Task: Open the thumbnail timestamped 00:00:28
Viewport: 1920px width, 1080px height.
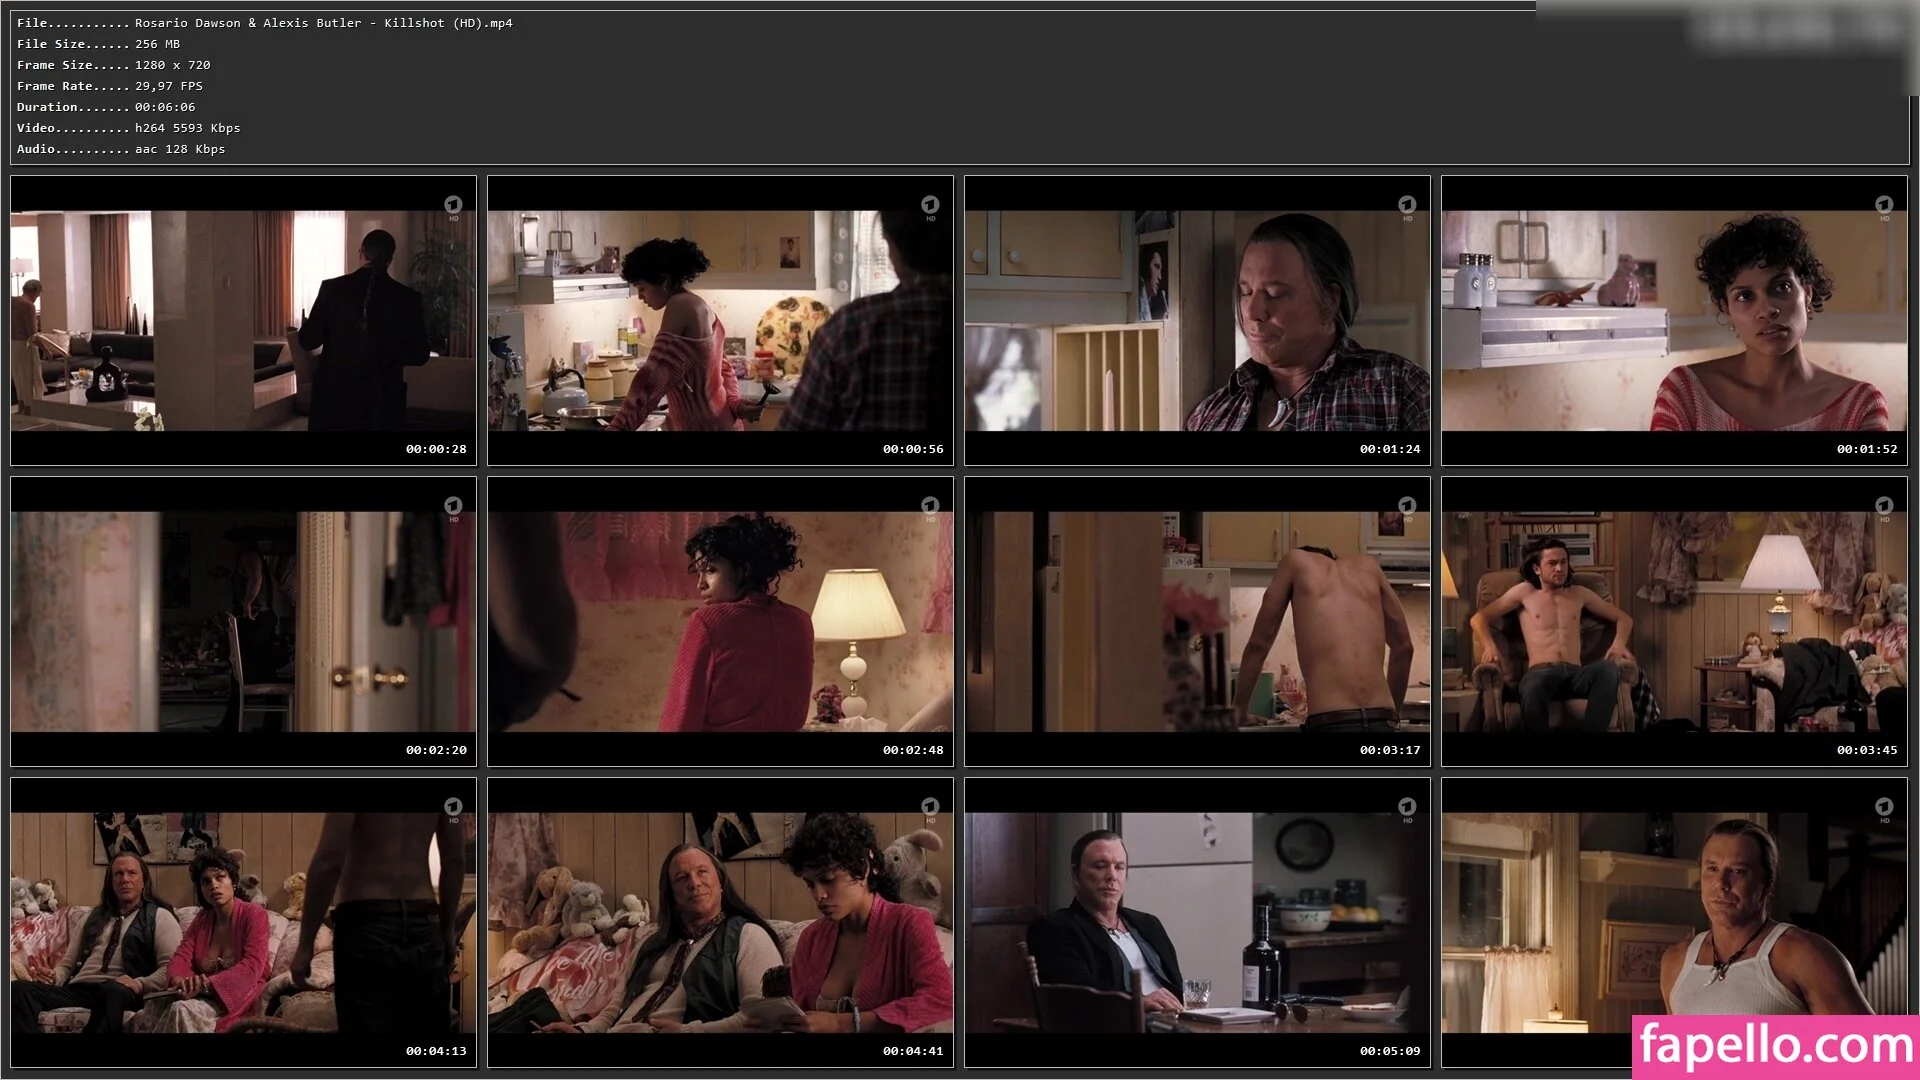Action: [243, 320]
